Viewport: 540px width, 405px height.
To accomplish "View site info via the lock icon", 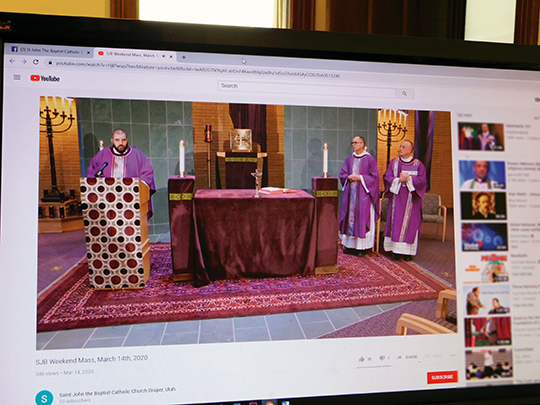I will tap(50, 63).
